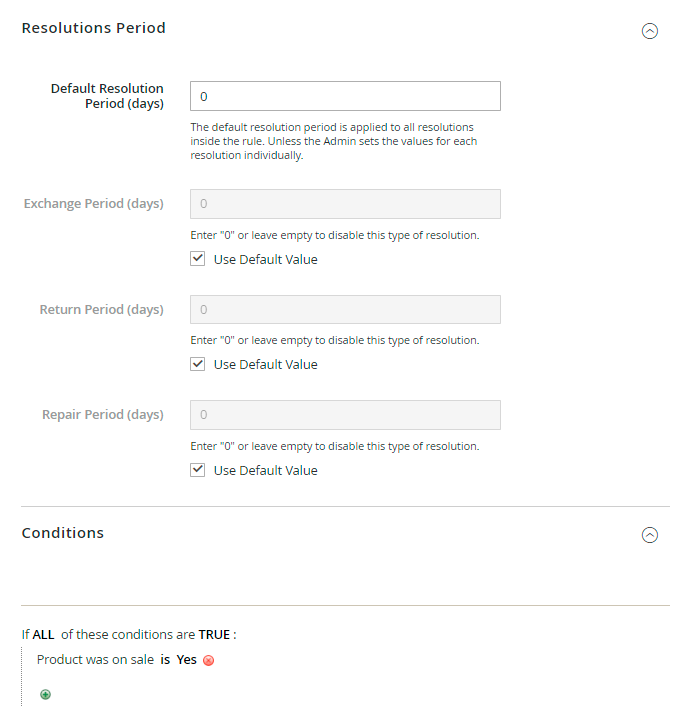This screenshot has width=683, height=727.
Task: Open the ALL aggregator dropdown in conditions
Action: pos(43,634)
